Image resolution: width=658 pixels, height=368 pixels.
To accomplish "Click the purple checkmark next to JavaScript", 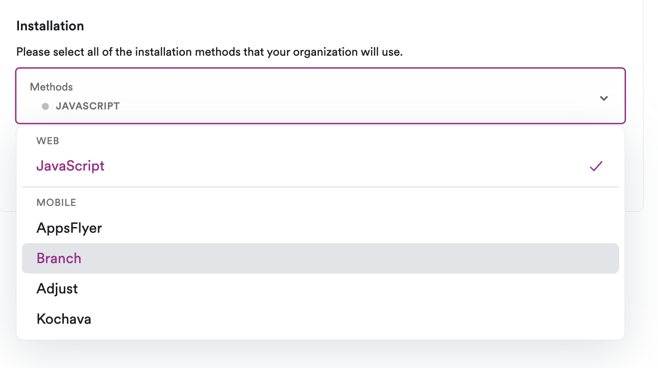I will [x=596, y=166].
